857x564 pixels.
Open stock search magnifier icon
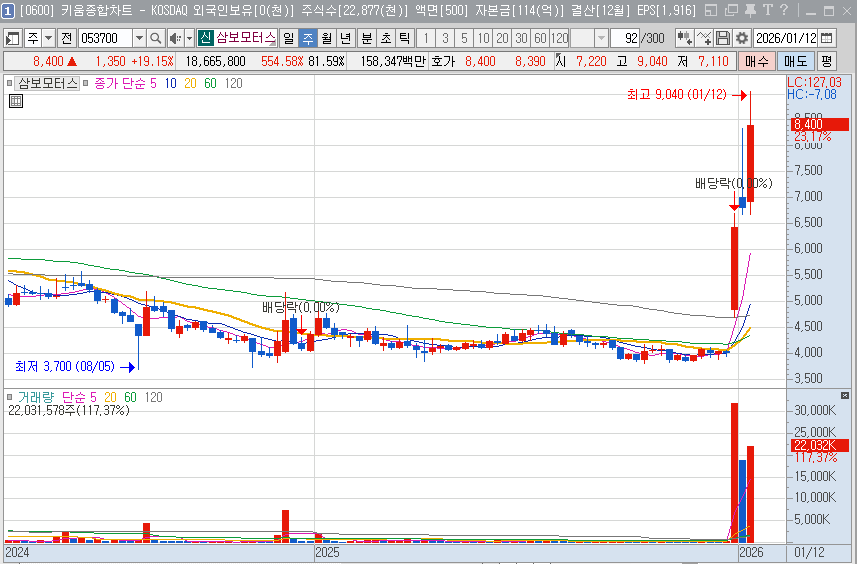[x=156, y=38]
